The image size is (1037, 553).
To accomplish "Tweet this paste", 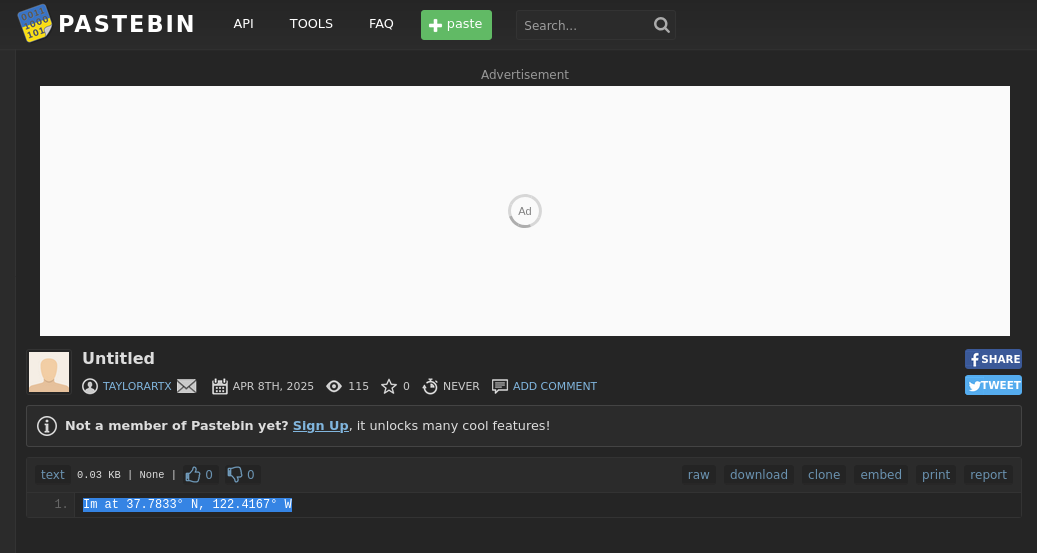I will [993, 385].
